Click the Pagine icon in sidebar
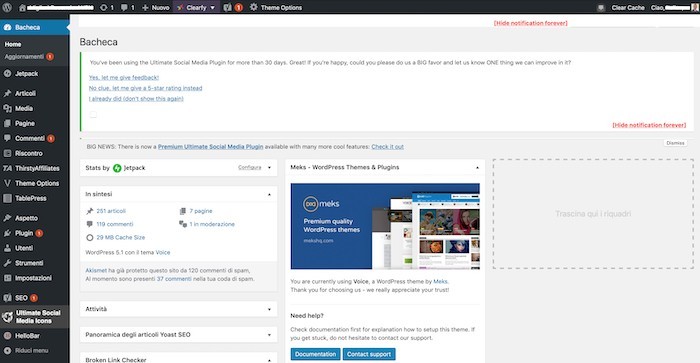The image size is (700, 363). point(8,123)
